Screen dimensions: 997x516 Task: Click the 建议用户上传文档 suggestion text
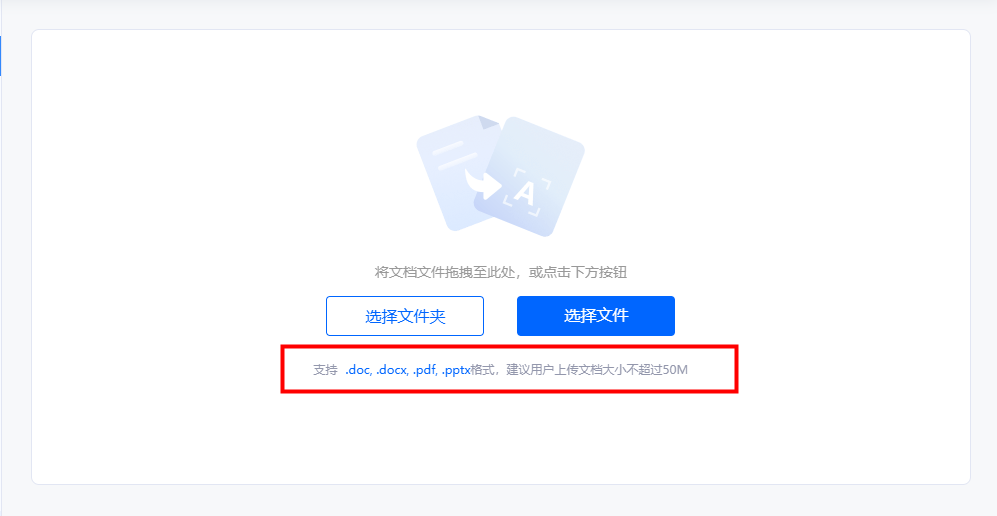click(x=549, y=370)
